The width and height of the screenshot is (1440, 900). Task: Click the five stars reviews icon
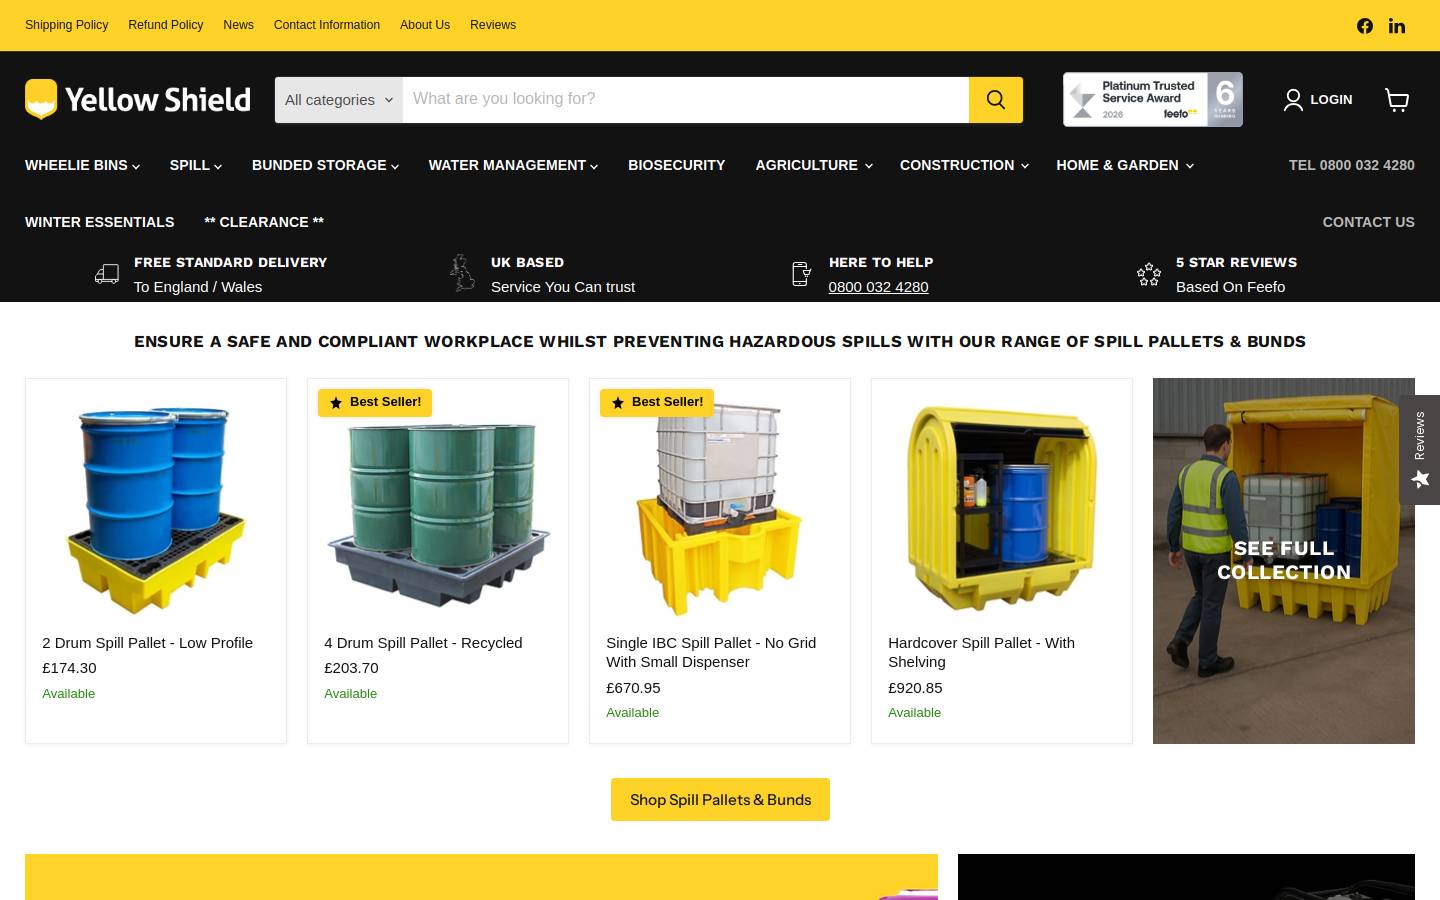point(1149,274)
